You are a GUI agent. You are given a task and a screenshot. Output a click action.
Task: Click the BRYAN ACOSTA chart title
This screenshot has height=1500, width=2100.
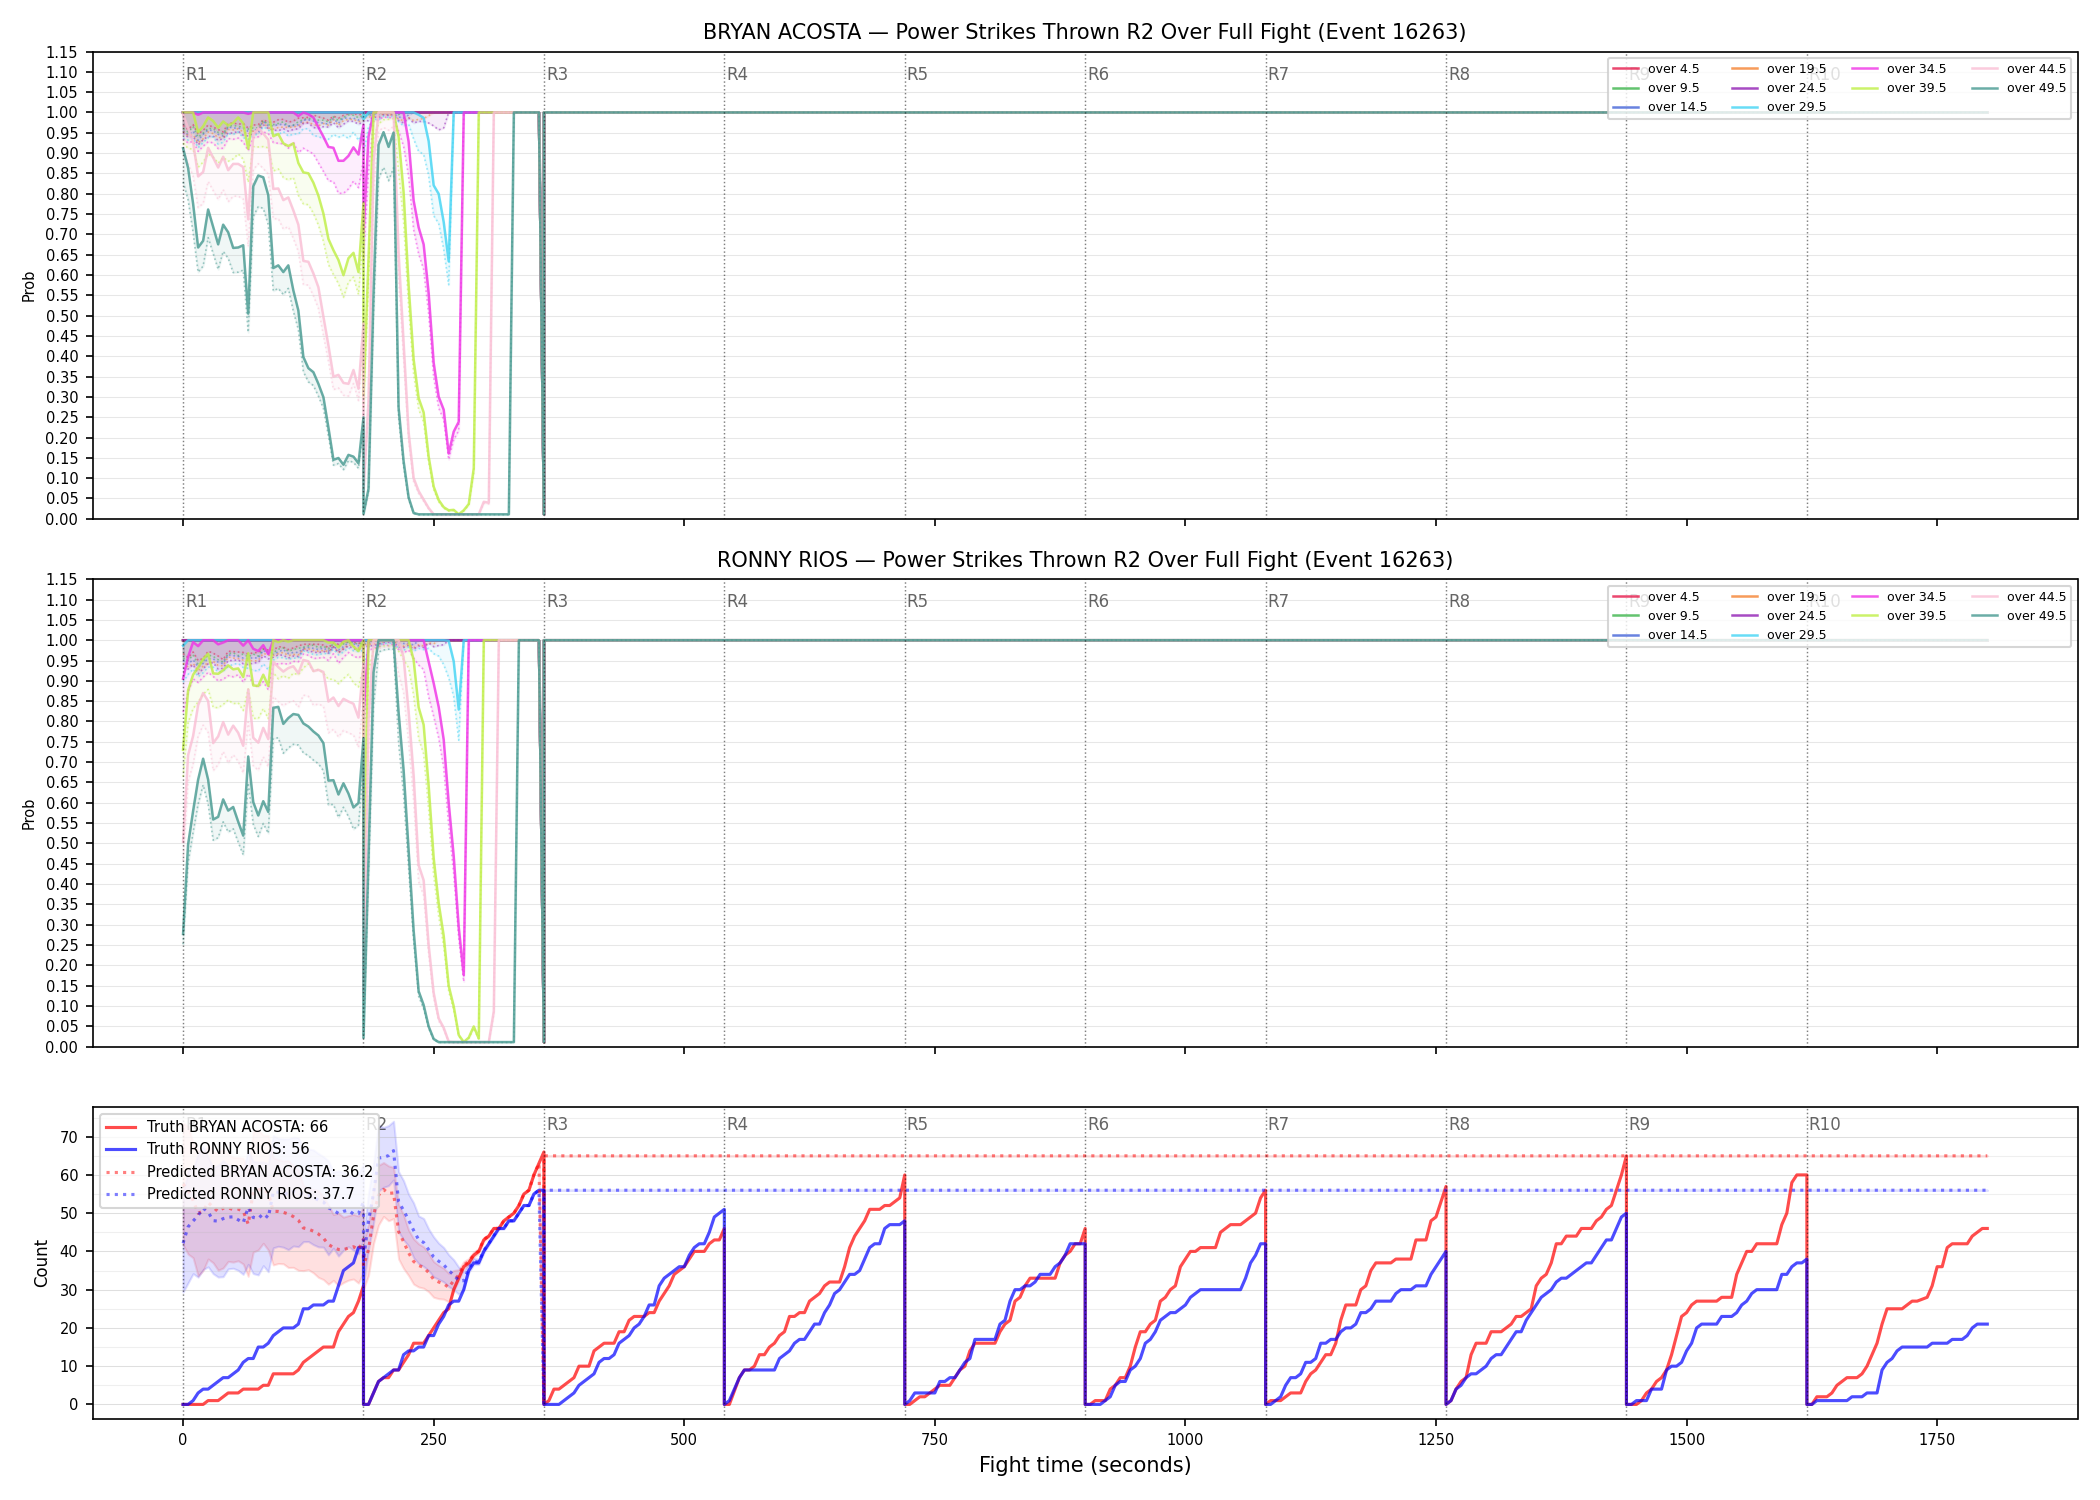tap(1084, 32)
